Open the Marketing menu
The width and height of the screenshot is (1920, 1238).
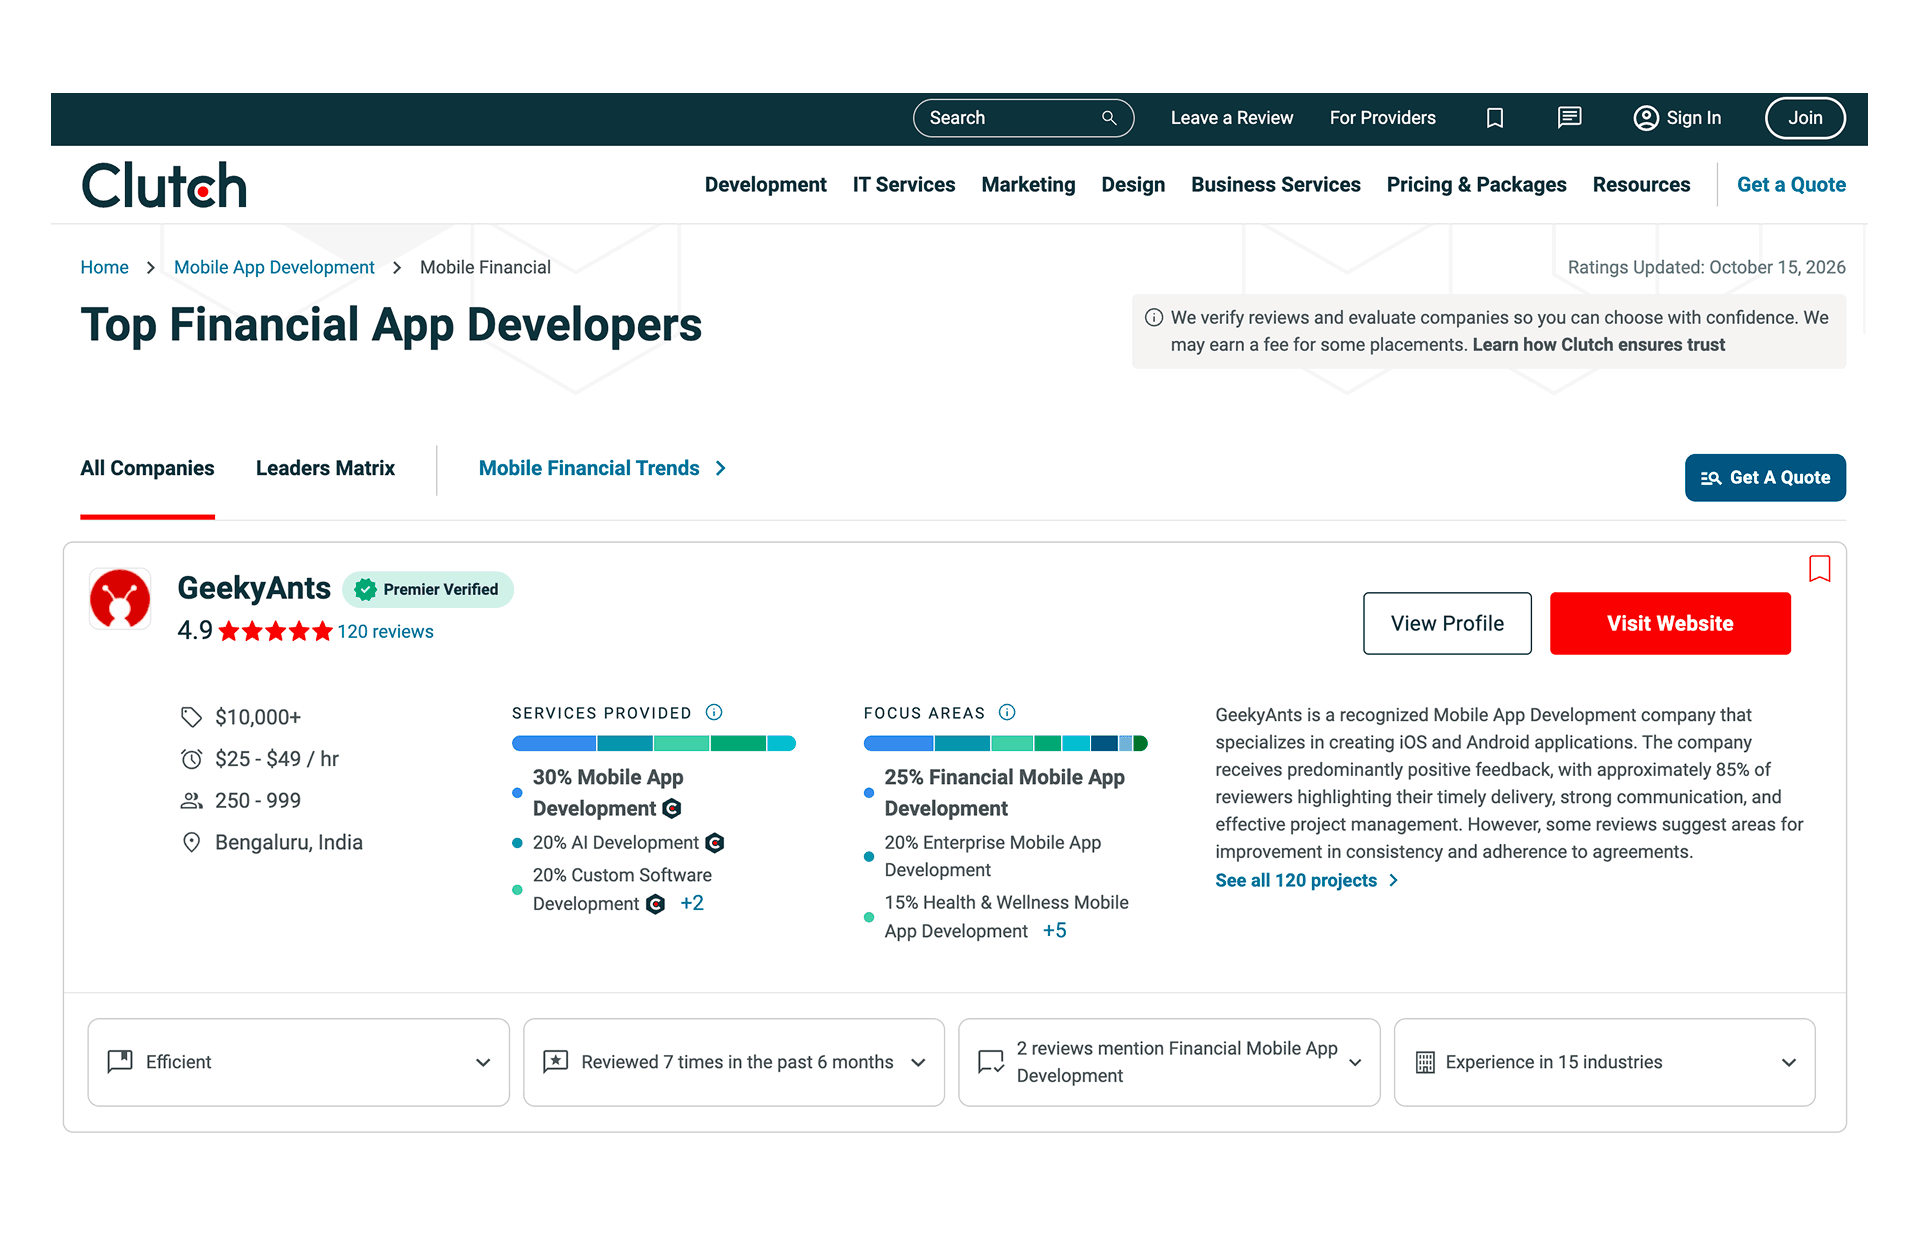(1028, 185)
